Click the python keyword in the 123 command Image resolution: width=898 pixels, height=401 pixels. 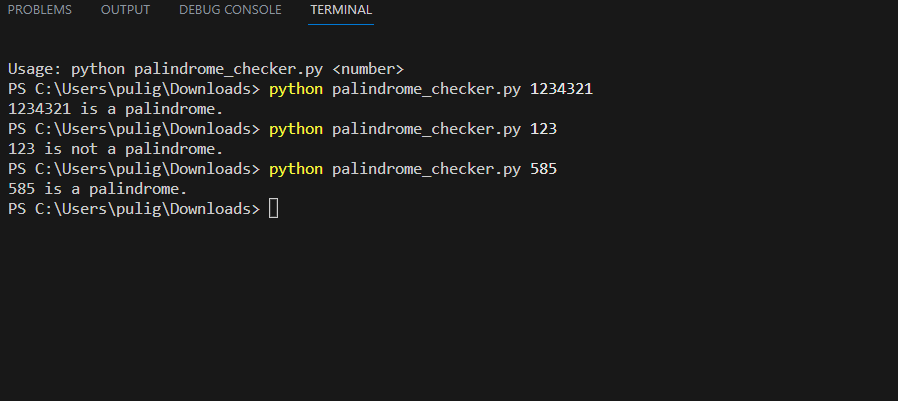tap(296, 129)
